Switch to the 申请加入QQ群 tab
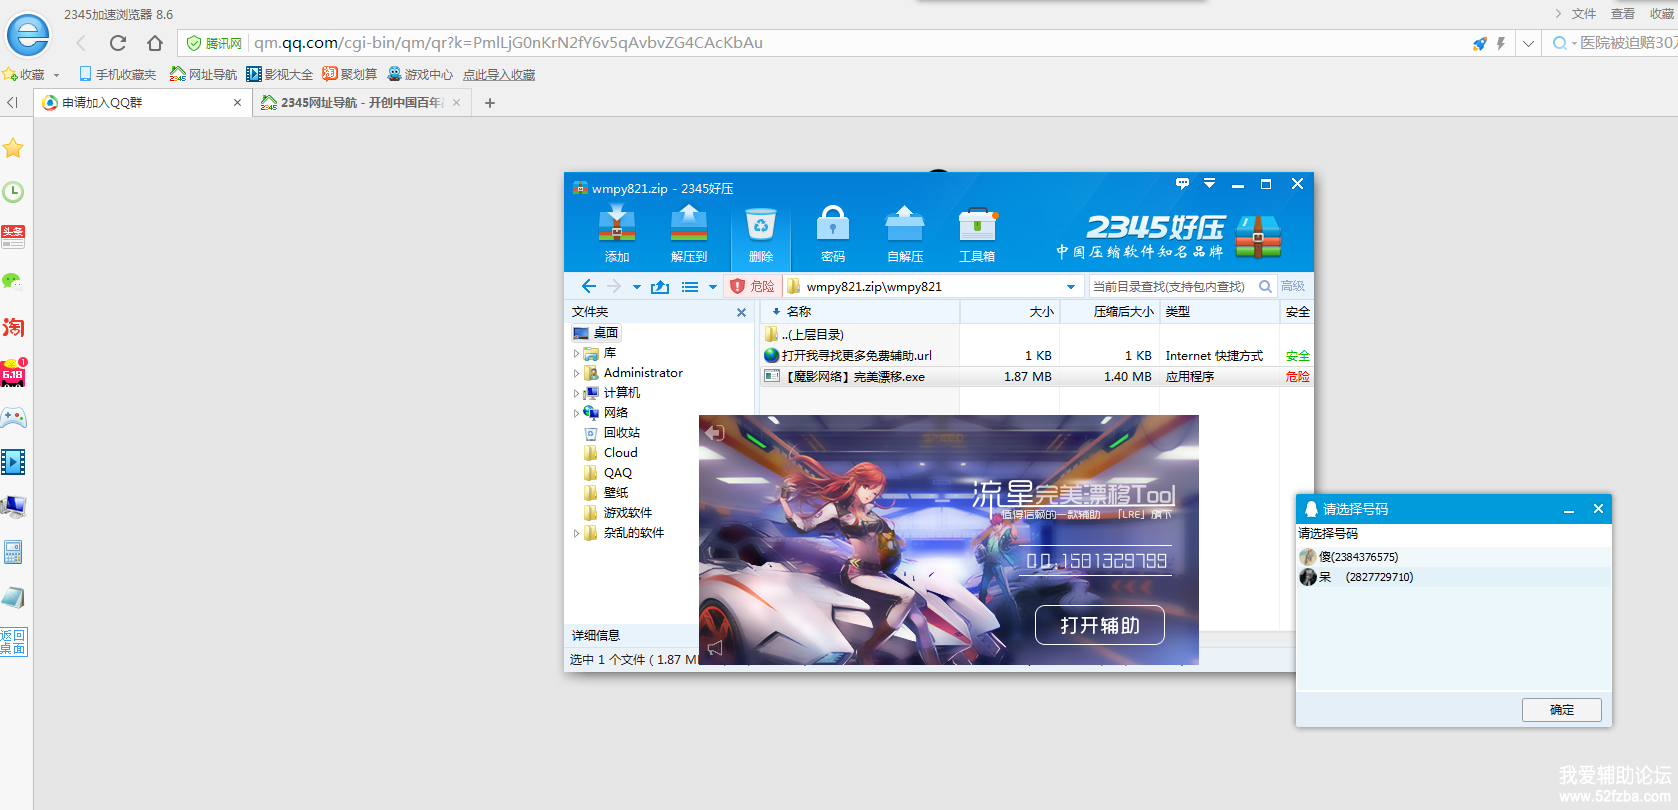This screenshot has width=1678, height=810. [x=143, y=102]
